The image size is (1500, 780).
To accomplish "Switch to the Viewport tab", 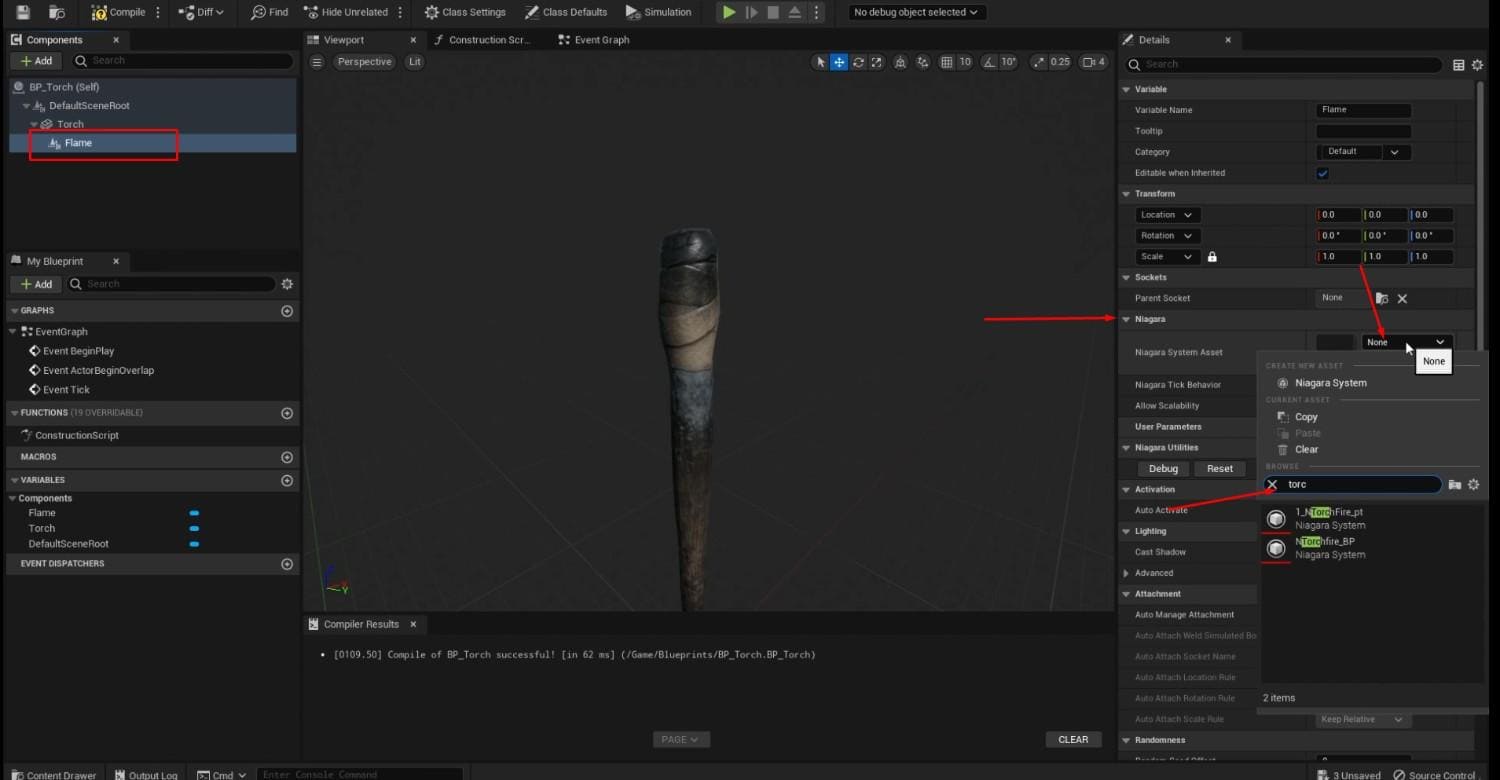I will (344, 40).
